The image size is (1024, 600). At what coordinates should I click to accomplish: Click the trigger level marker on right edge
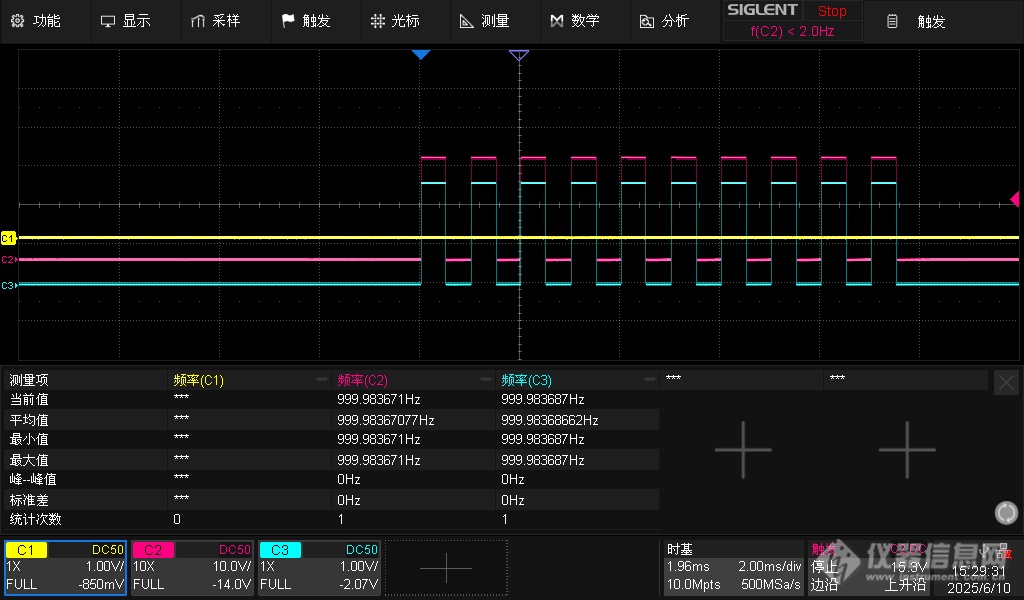(x=1015, y=199)
